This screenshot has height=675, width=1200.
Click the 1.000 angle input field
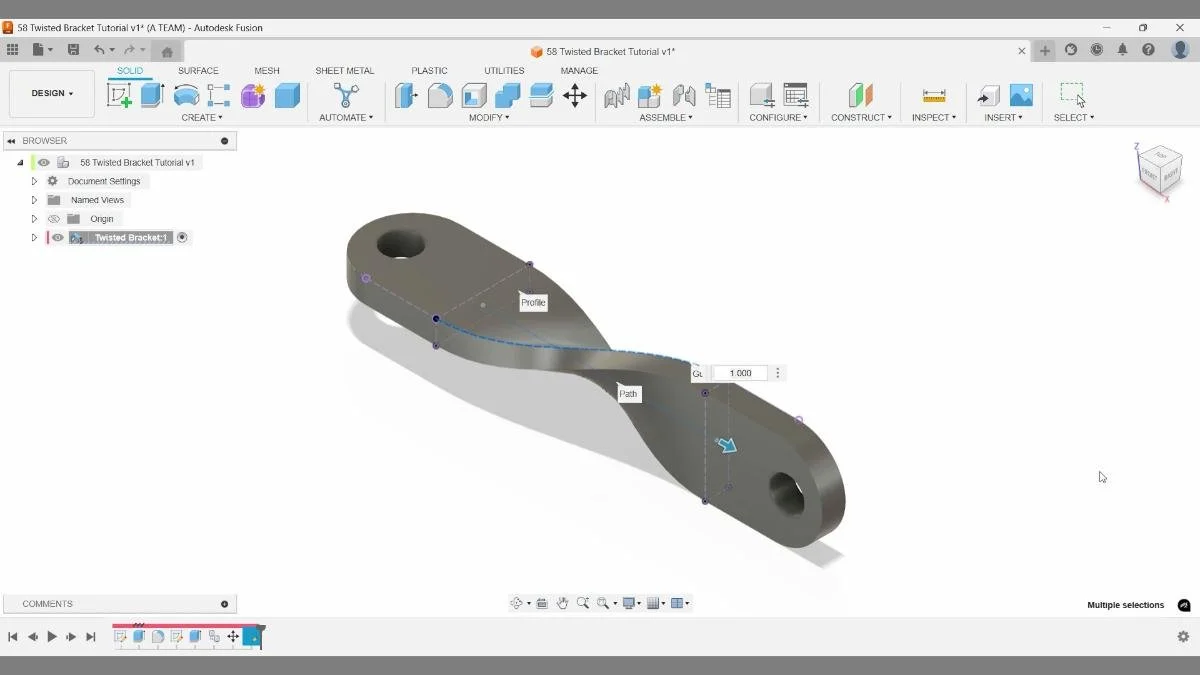[x=740, y=372]
